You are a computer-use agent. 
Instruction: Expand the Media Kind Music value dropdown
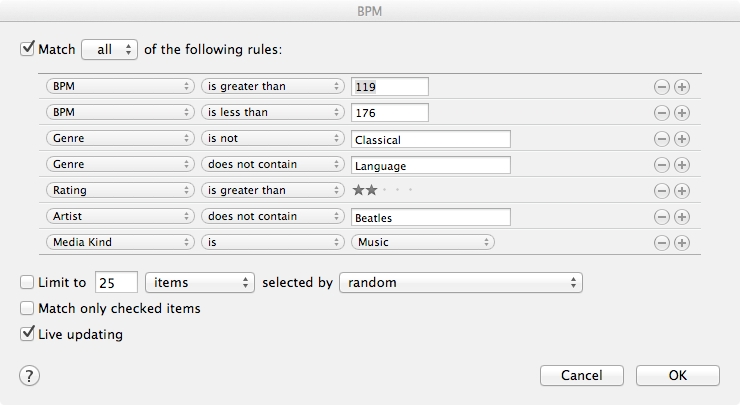coord(424,242)
